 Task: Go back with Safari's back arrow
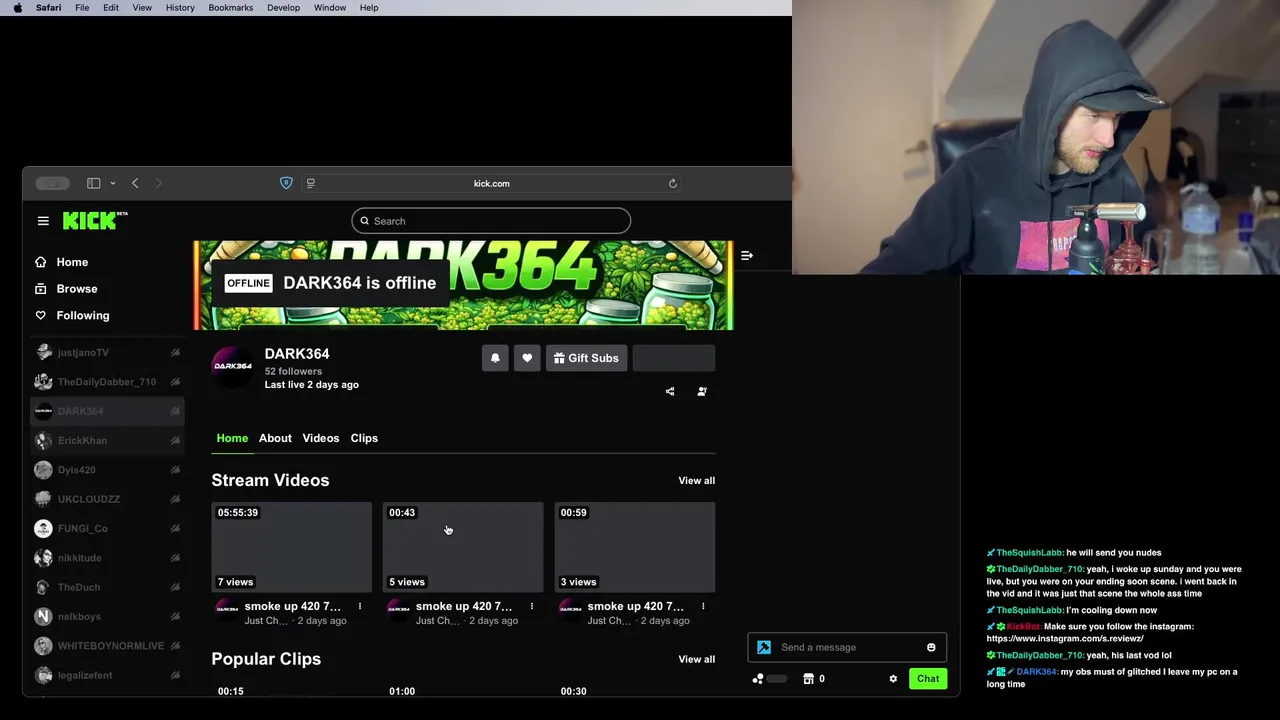point(135,183)
